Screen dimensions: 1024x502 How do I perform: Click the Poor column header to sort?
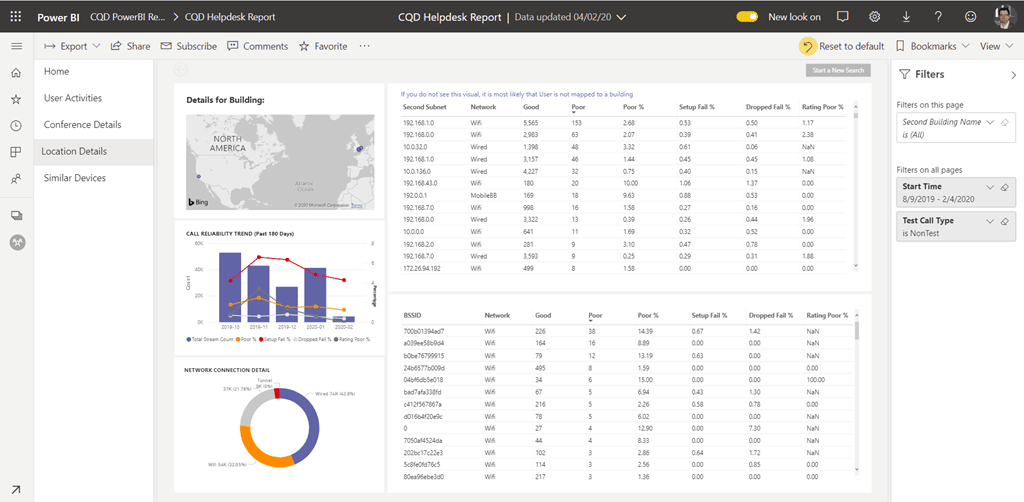[580, 107]
